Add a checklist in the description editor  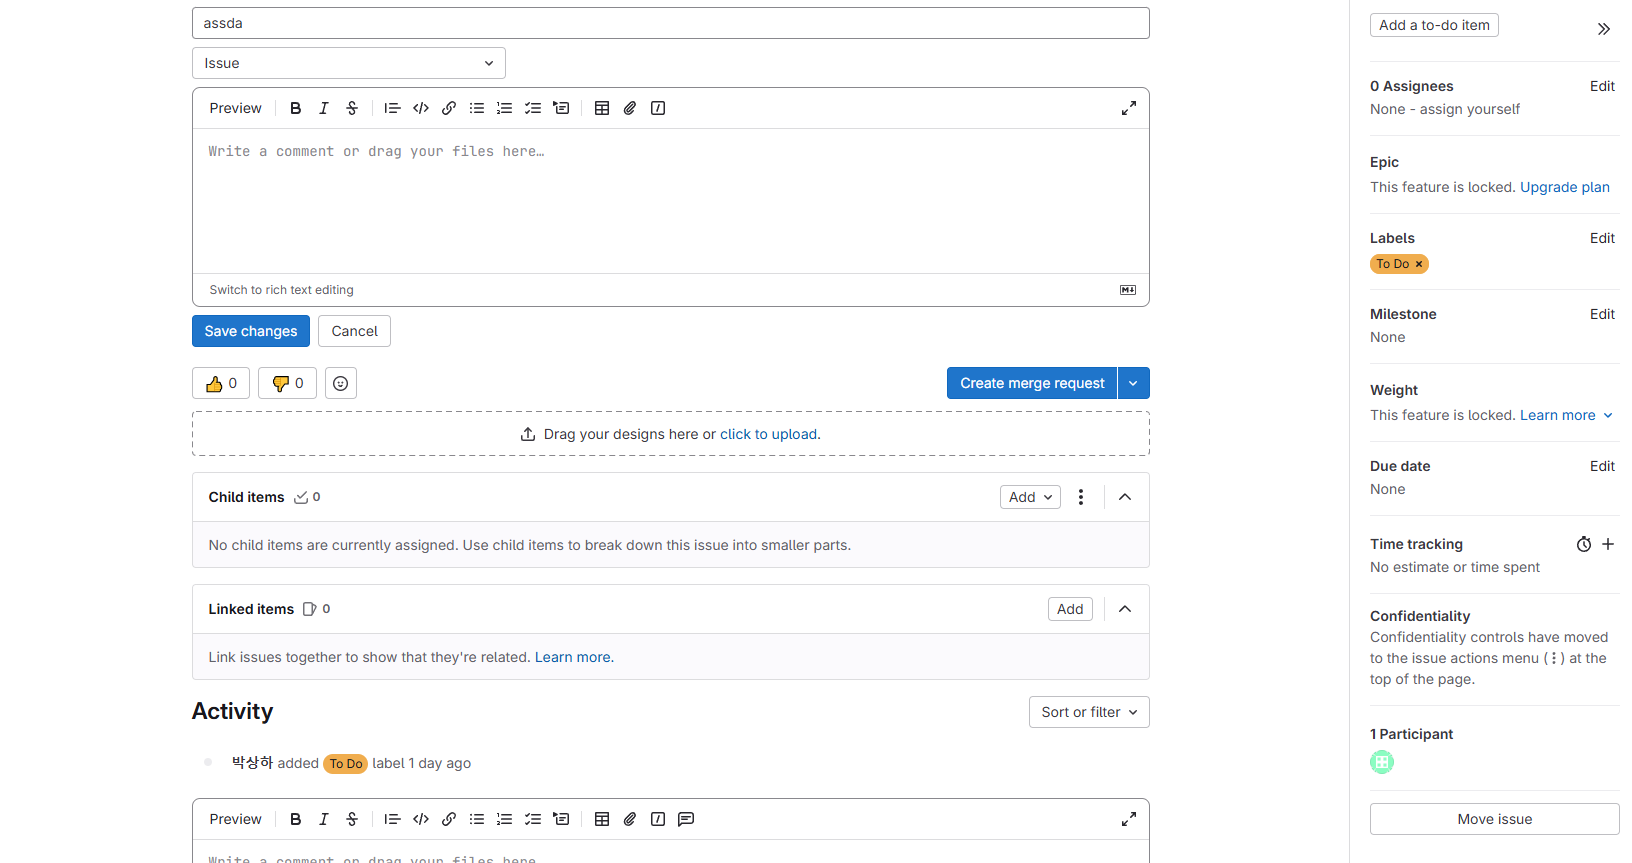coord(533,108)
